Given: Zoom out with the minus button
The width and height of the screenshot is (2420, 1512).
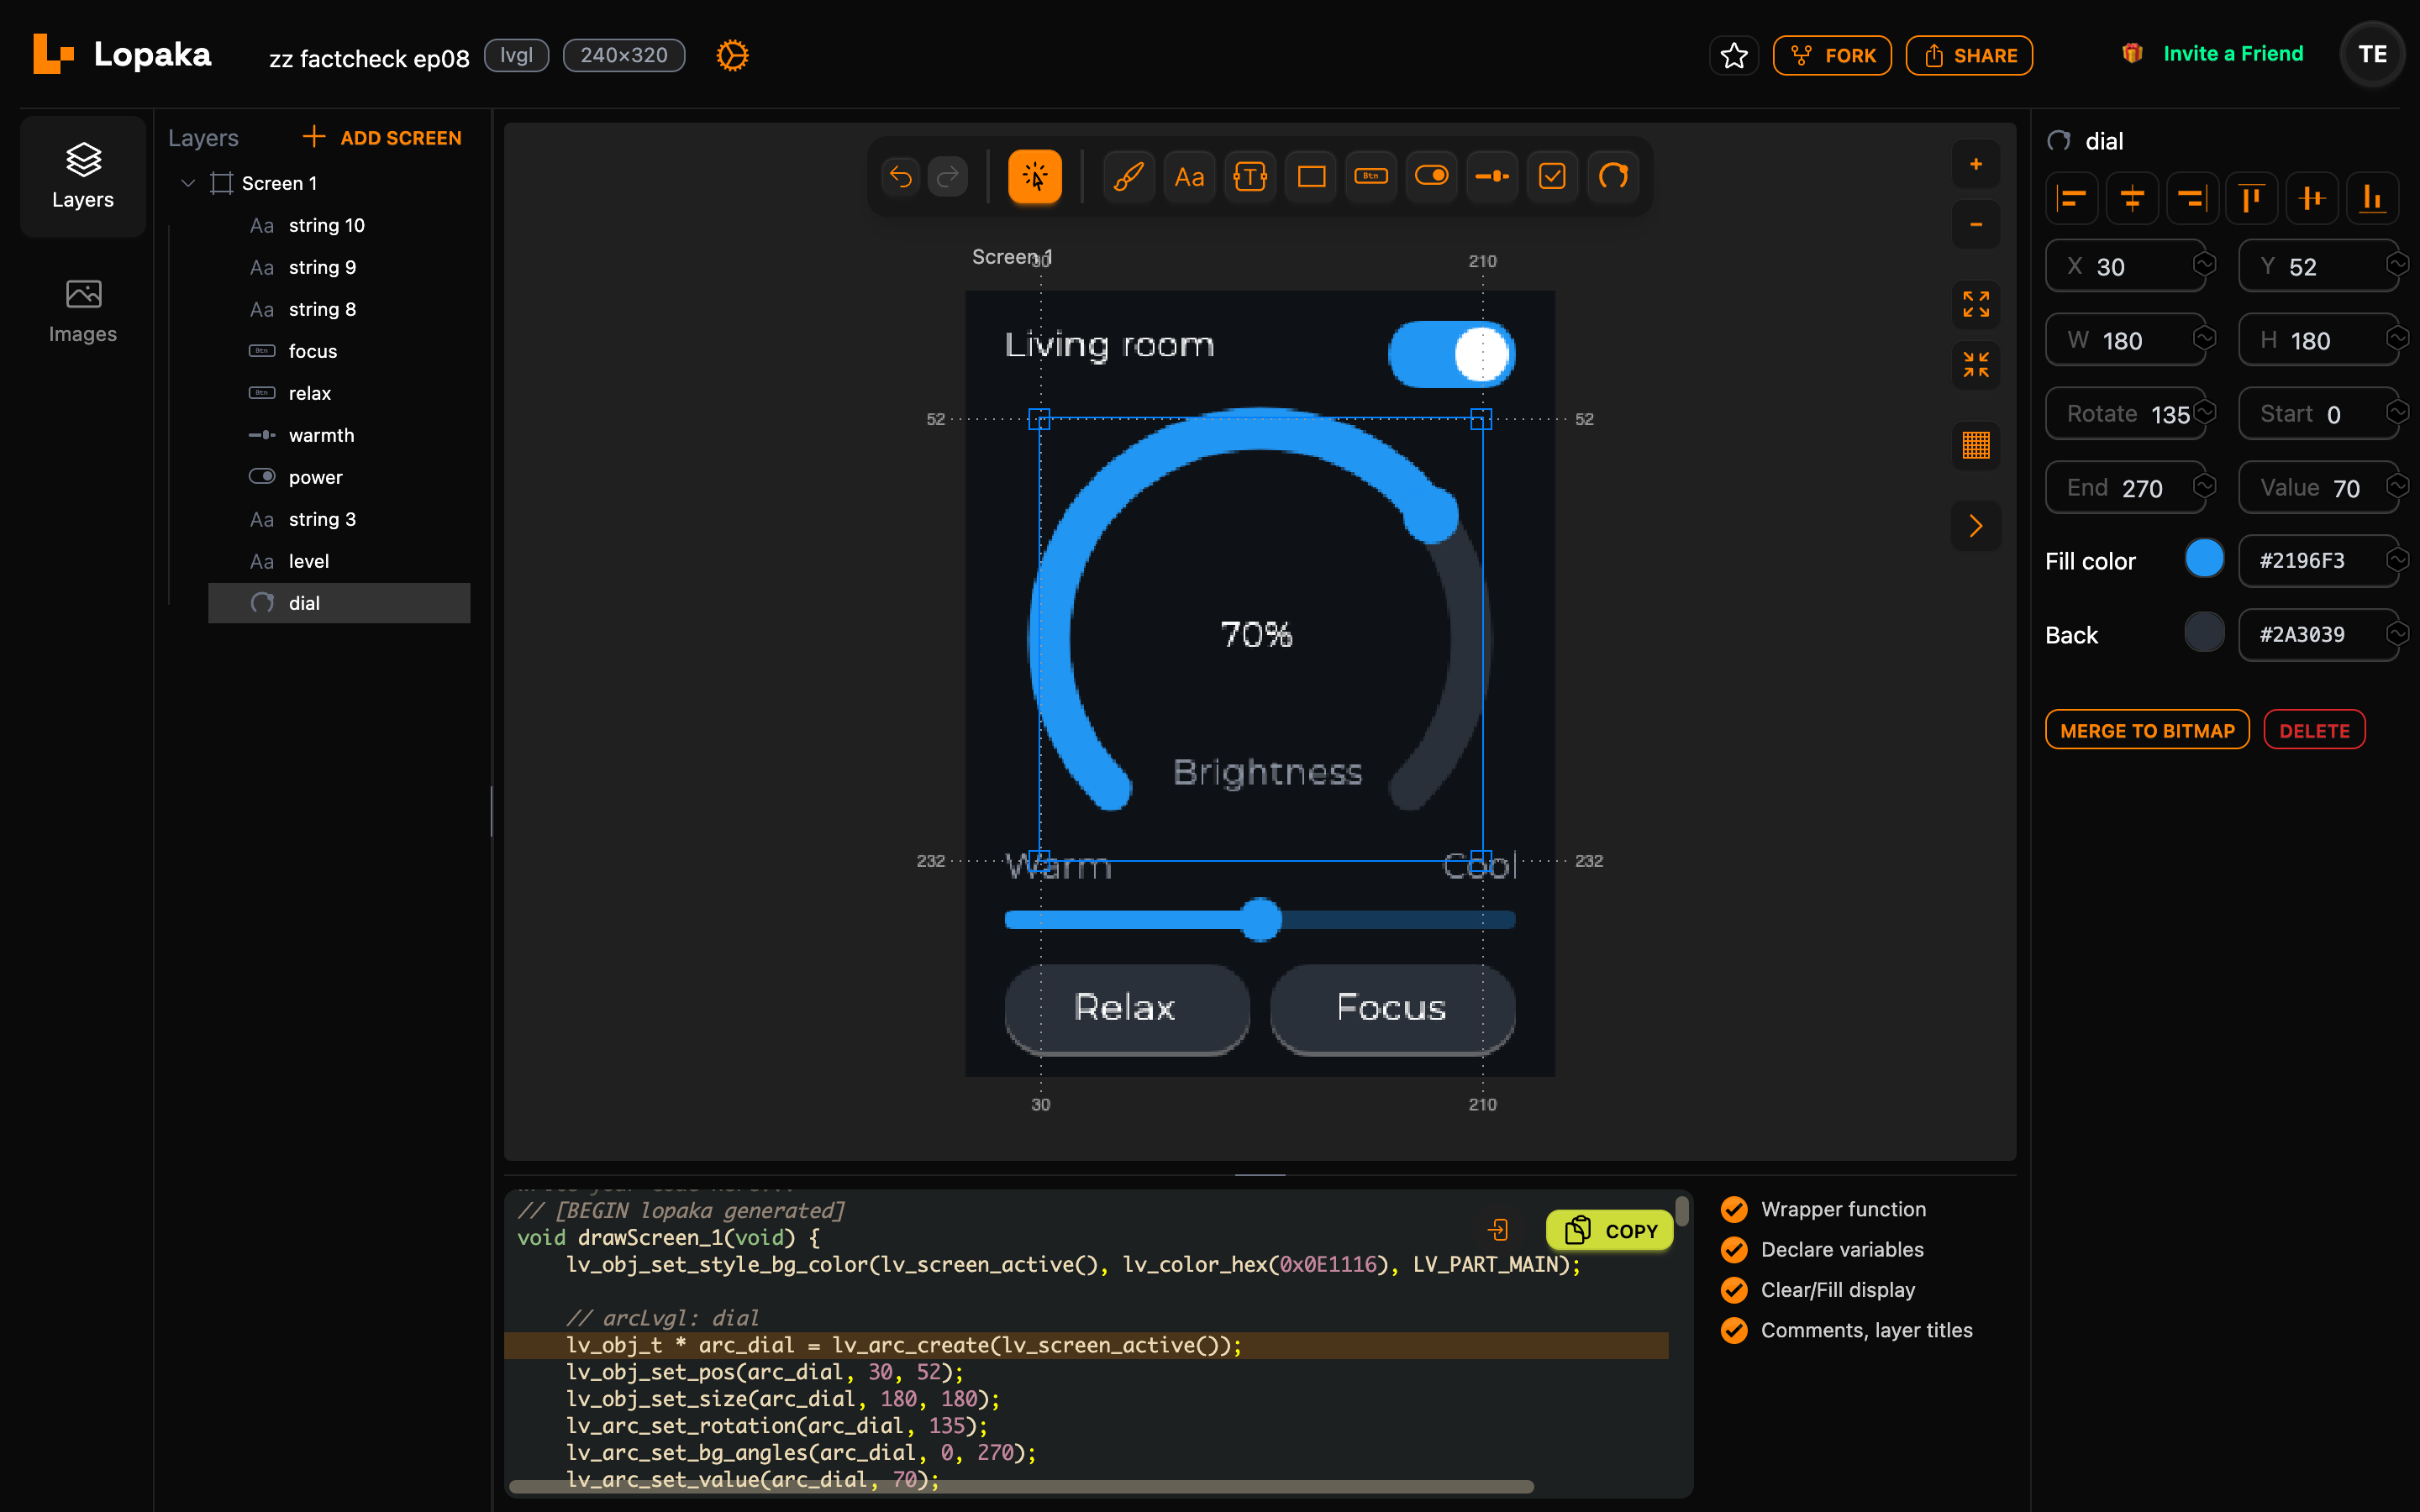Looking at the screenshot, I should (x=1976, y=225).
